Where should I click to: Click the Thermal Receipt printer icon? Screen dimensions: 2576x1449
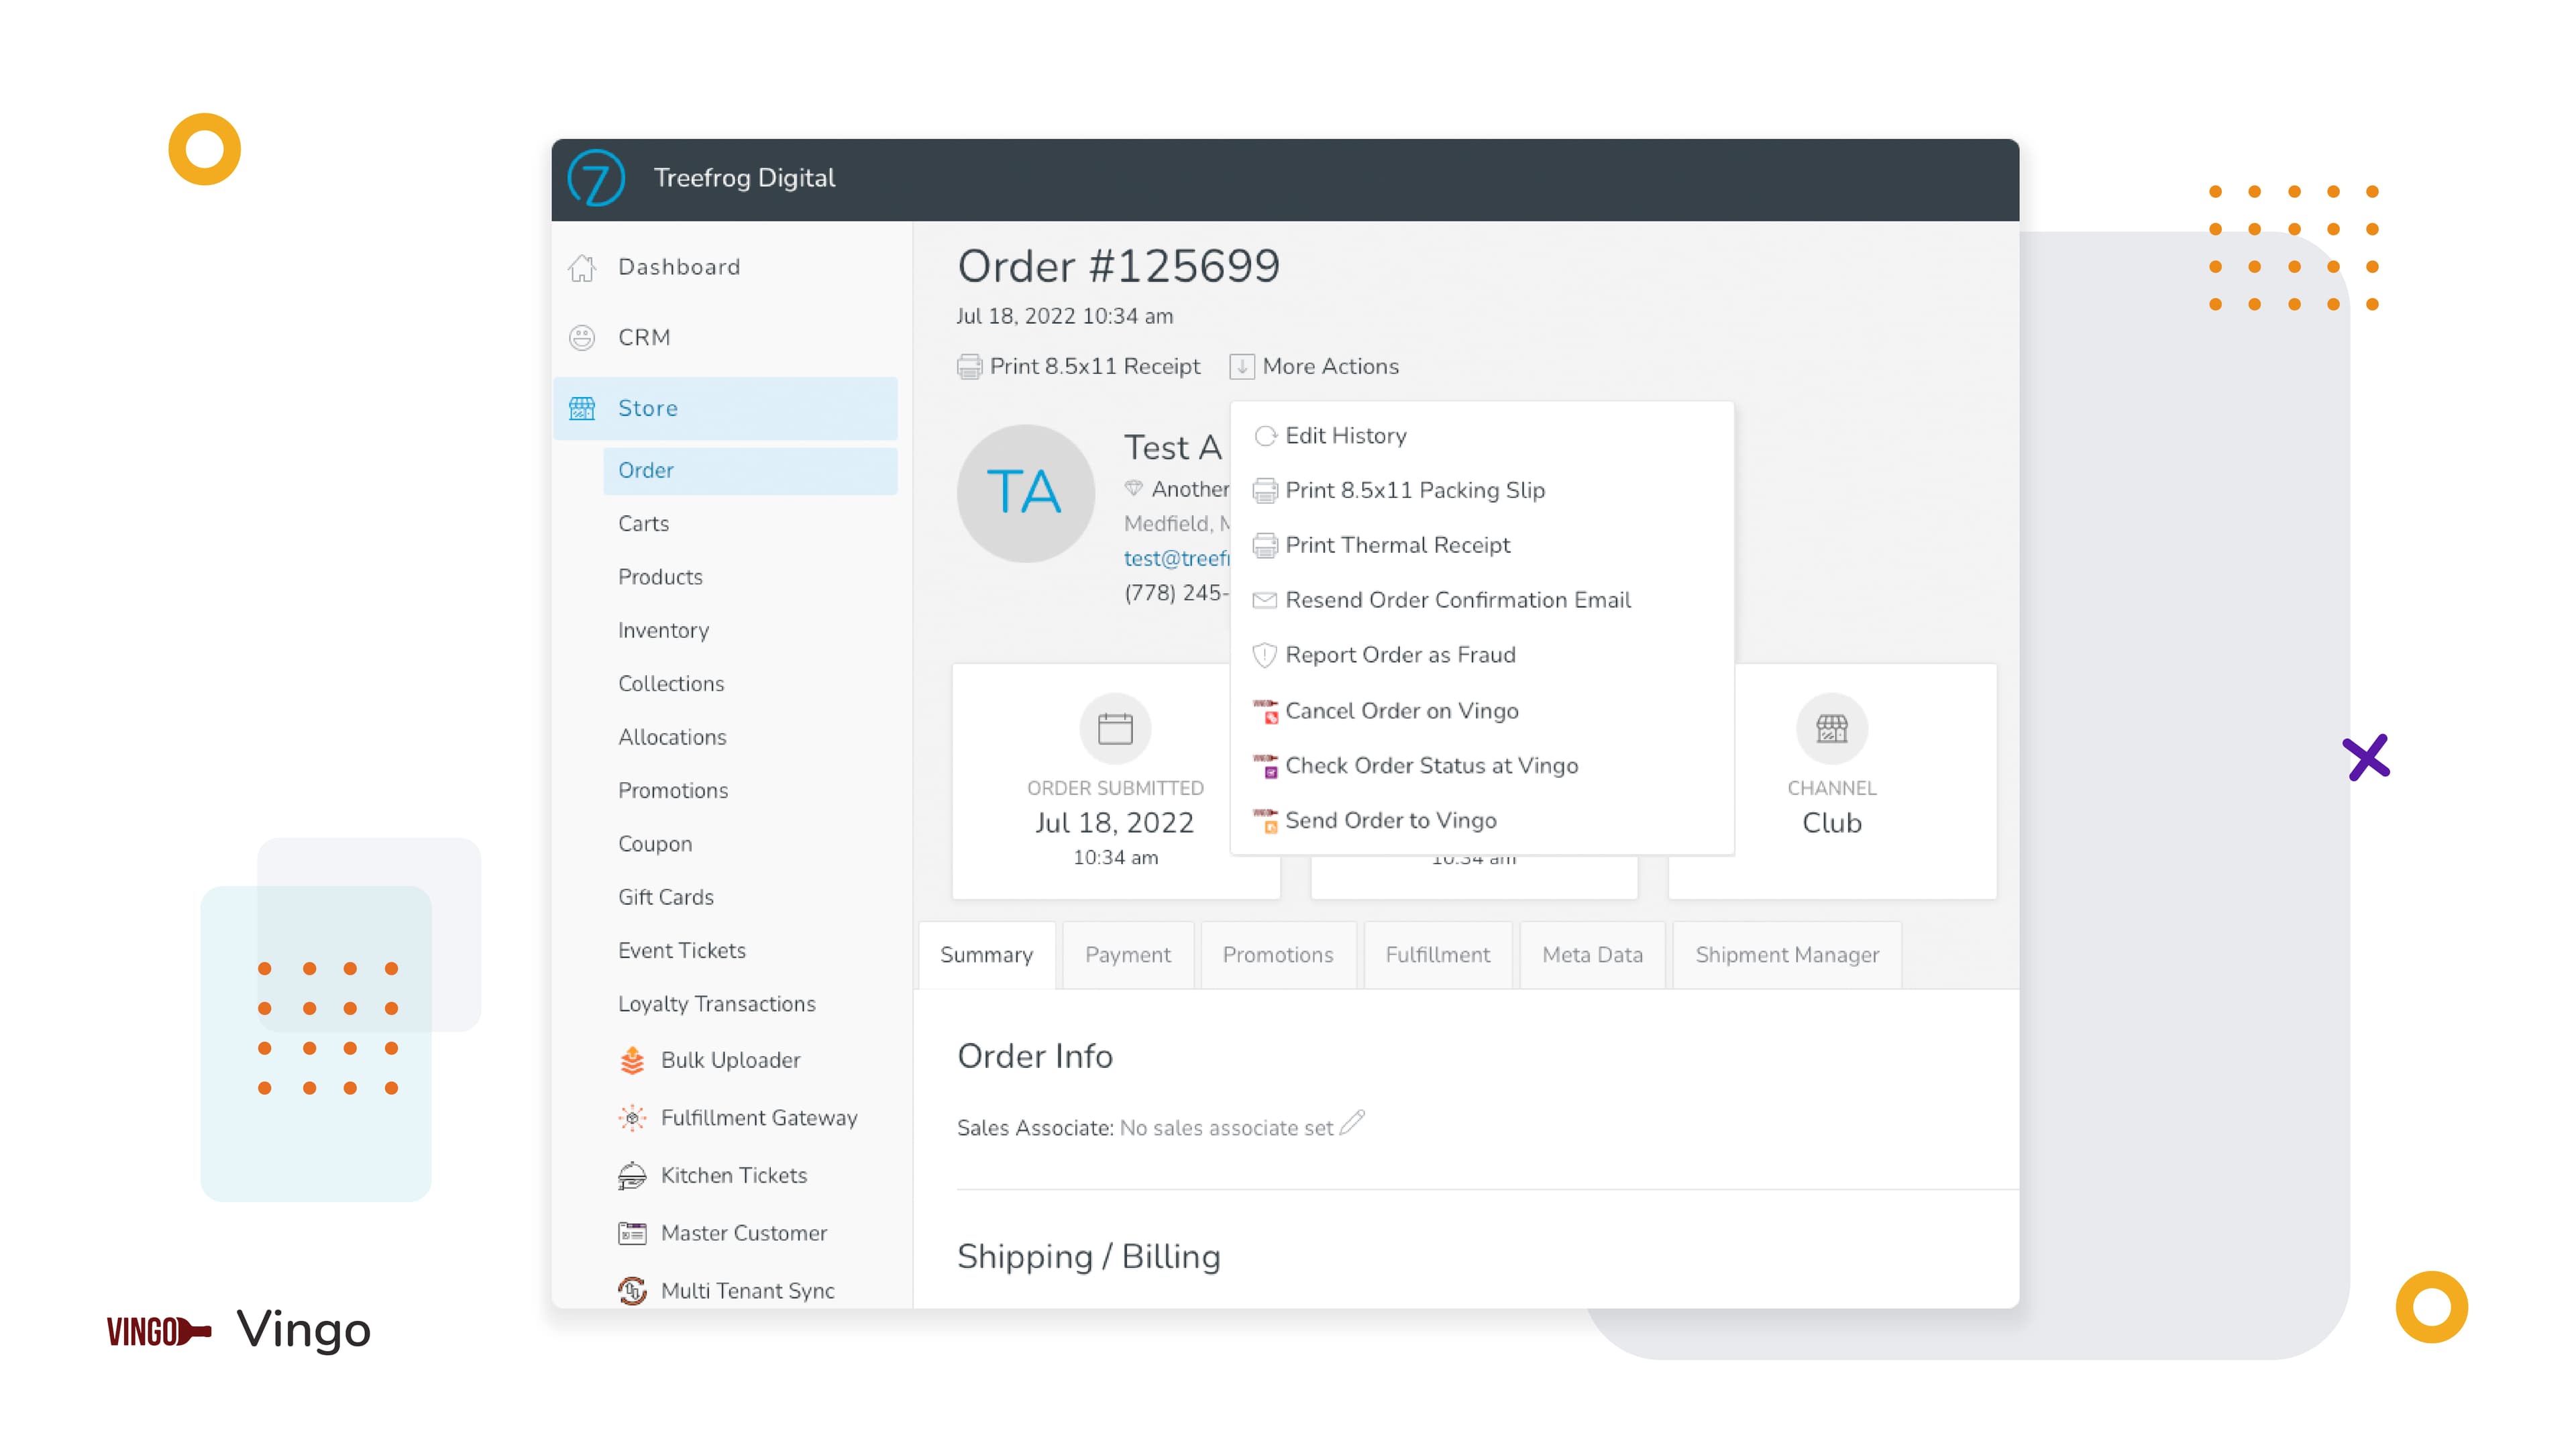[1265, 546]
